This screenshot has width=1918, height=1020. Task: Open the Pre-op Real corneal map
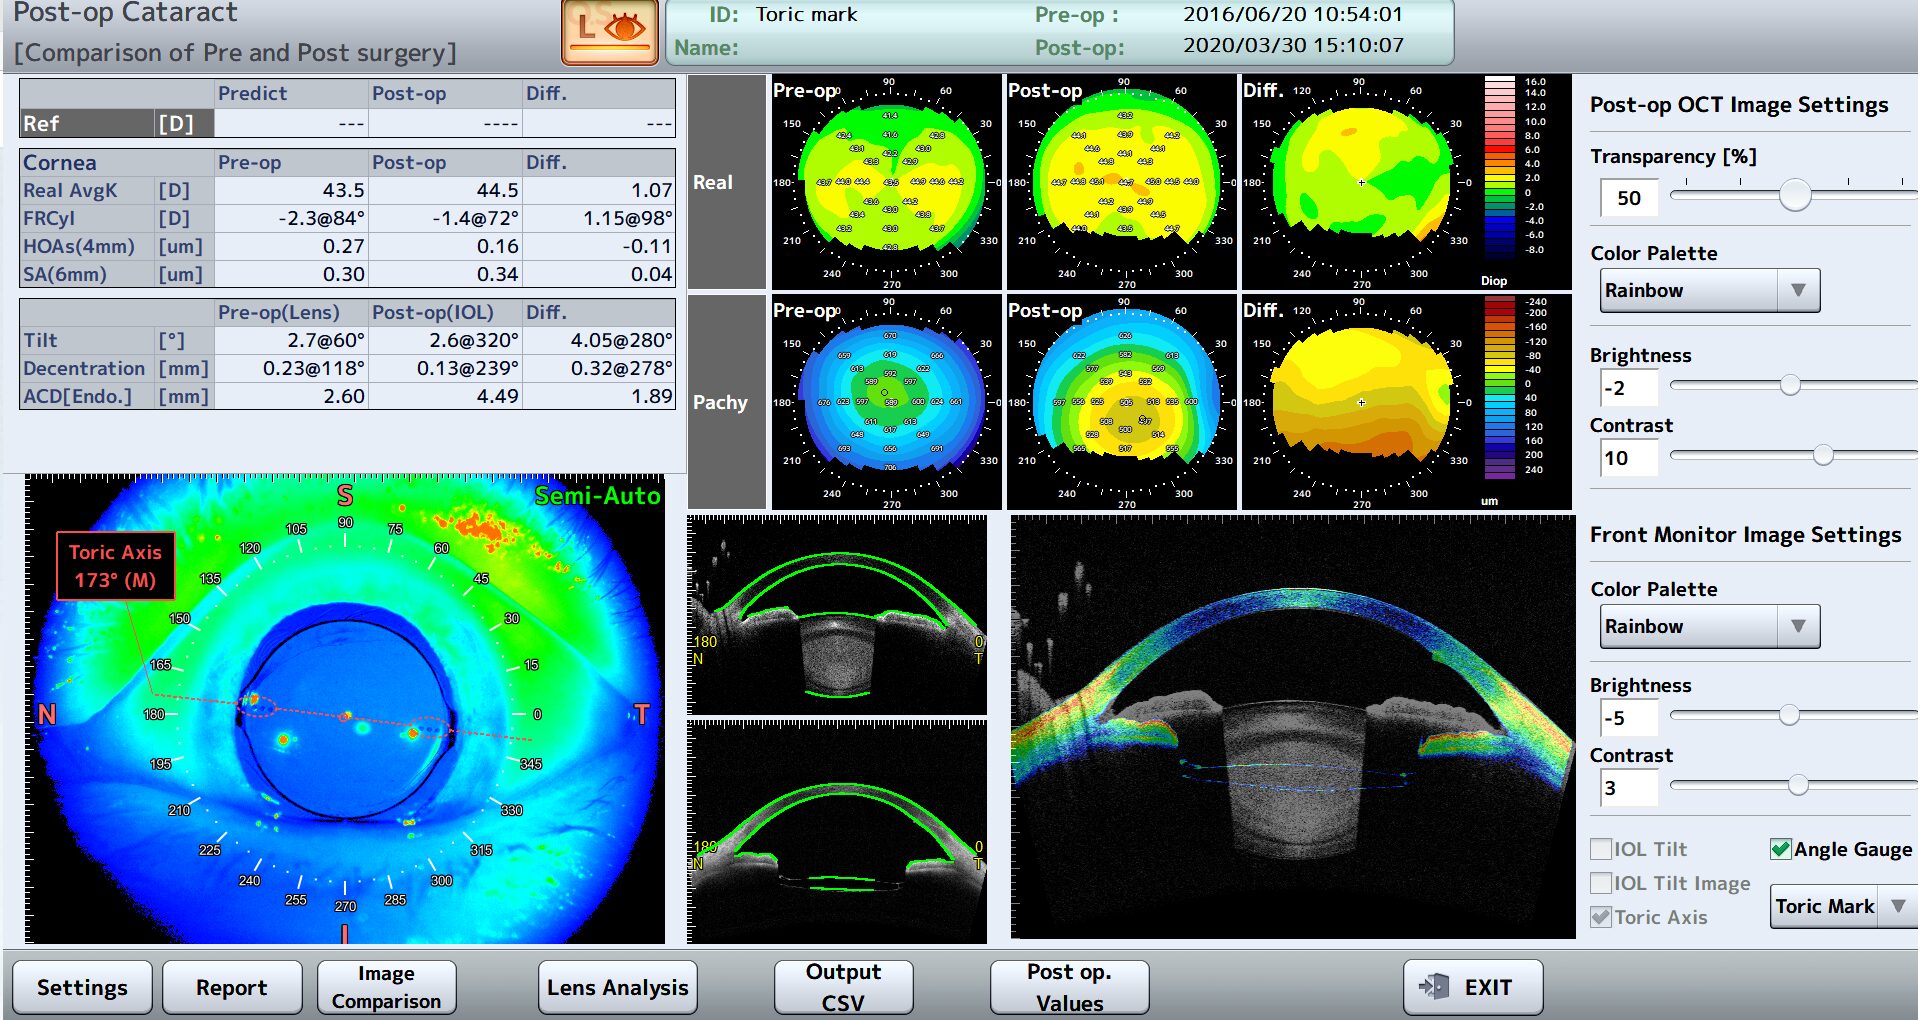pos(885,182)
